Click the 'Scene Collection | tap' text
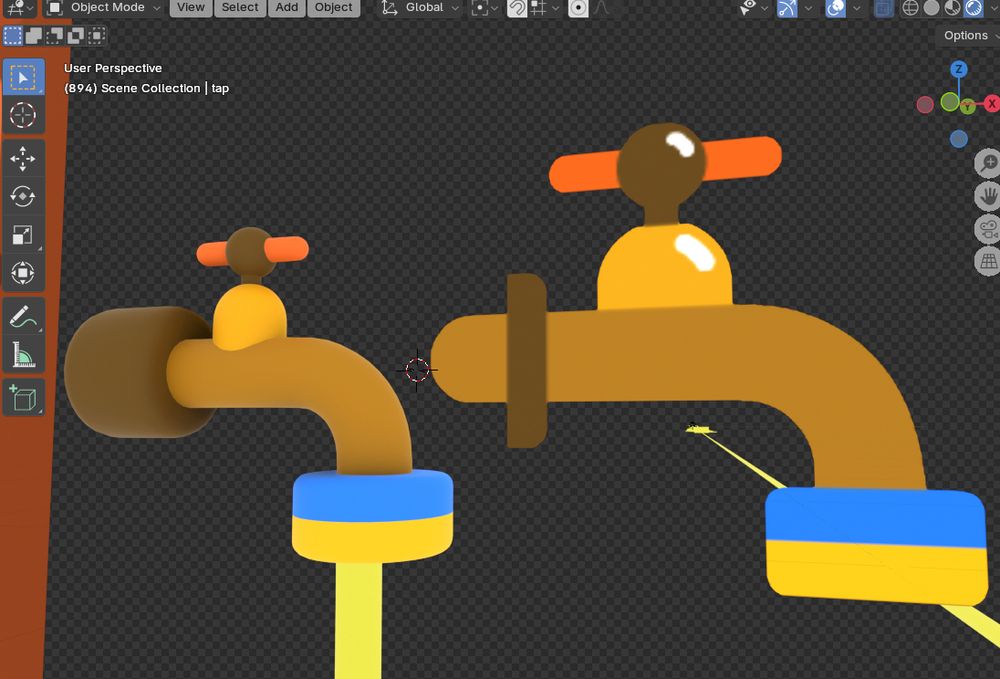1000x679 pixels. [x=165, y=89]
